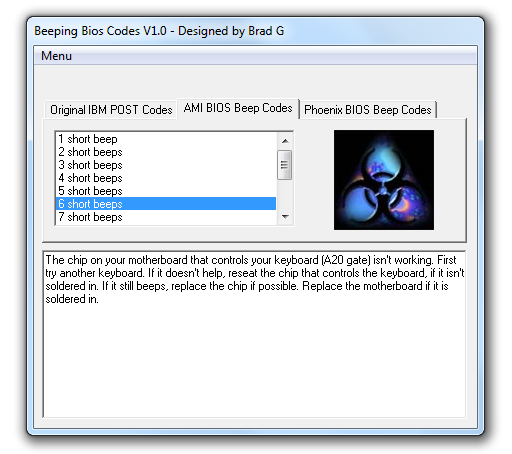The image size is (512, 454).
Task: Open the Menu in the menu bar
Action: pos(56,56)
